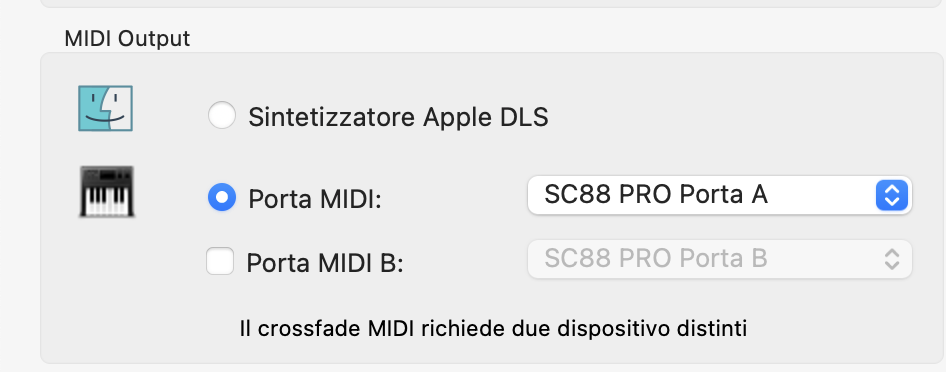Image resolution: width=946 pixels, height=372 pixels.
Task: Open the SC88 PRO Porta A popup menu
Action: (719, 195)
